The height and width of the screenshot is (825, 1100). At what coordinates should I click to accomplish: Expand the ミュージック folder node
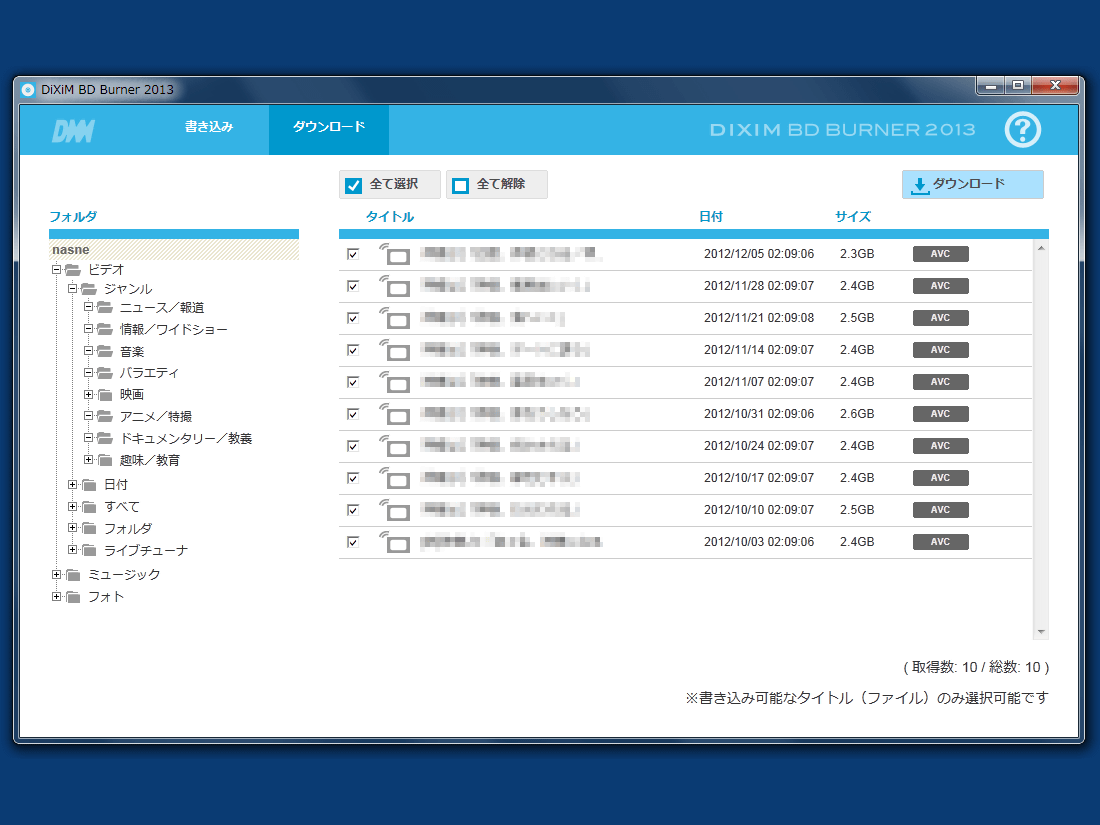[x=57, y=575]
